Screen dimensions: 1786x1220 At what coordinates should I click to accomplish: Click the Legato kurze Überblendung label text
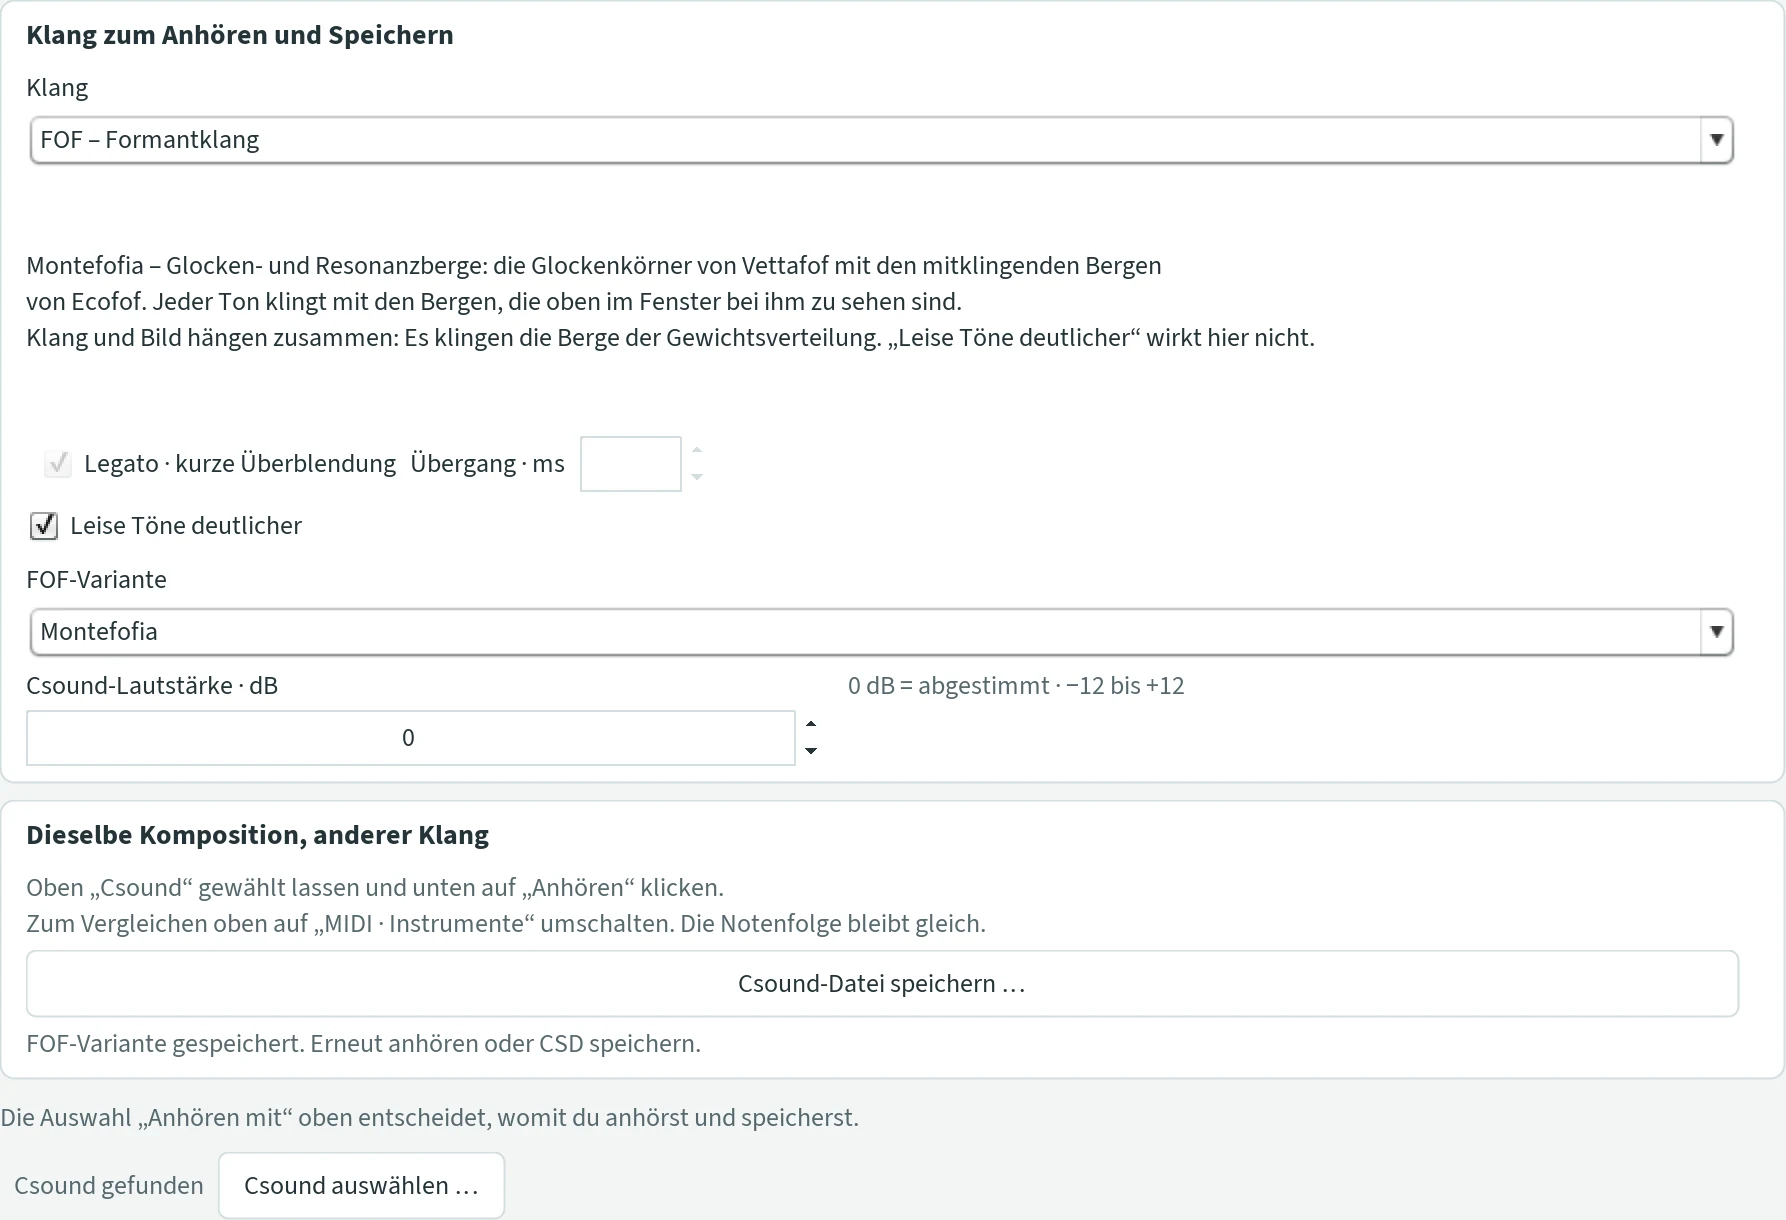point(240,464)
